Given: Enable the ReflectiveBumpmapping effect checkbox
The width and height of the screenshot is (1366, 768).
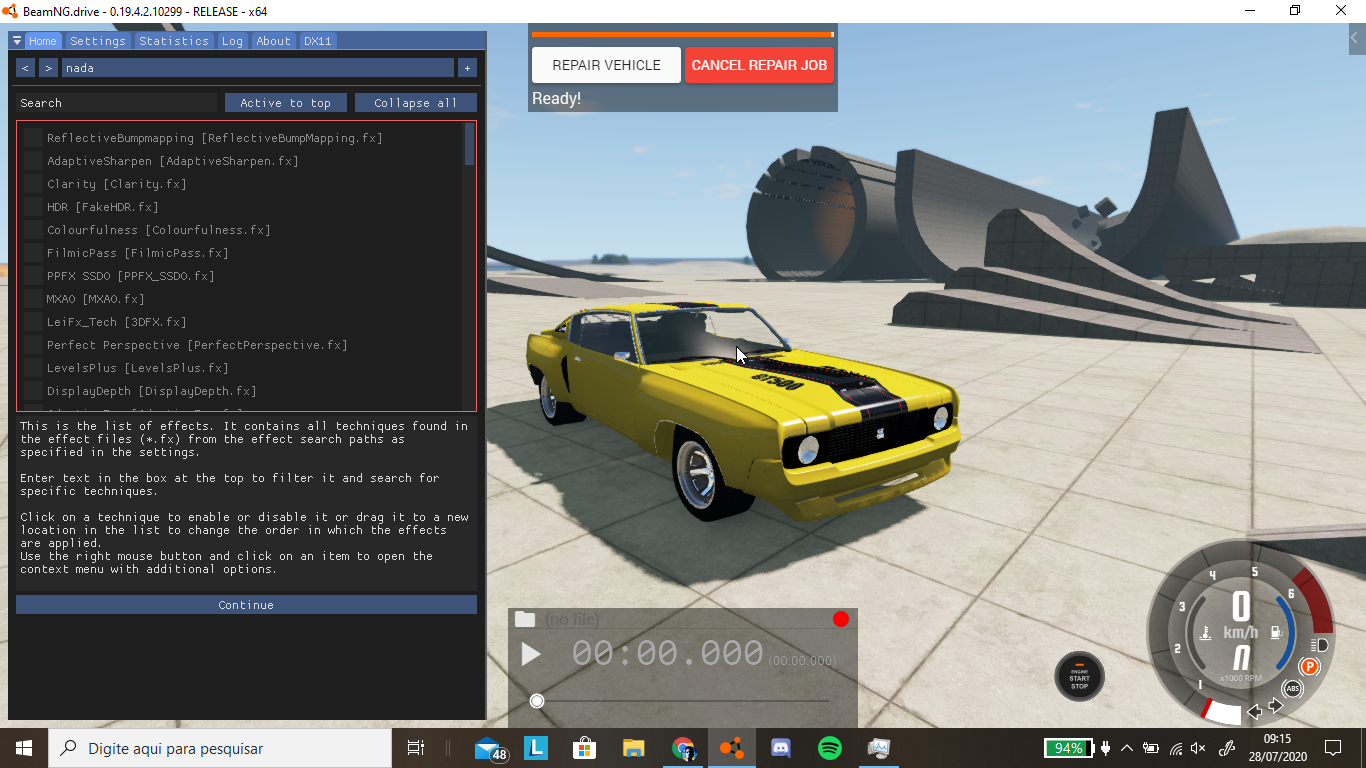Looking at the screenshot, I should point(33,138).
